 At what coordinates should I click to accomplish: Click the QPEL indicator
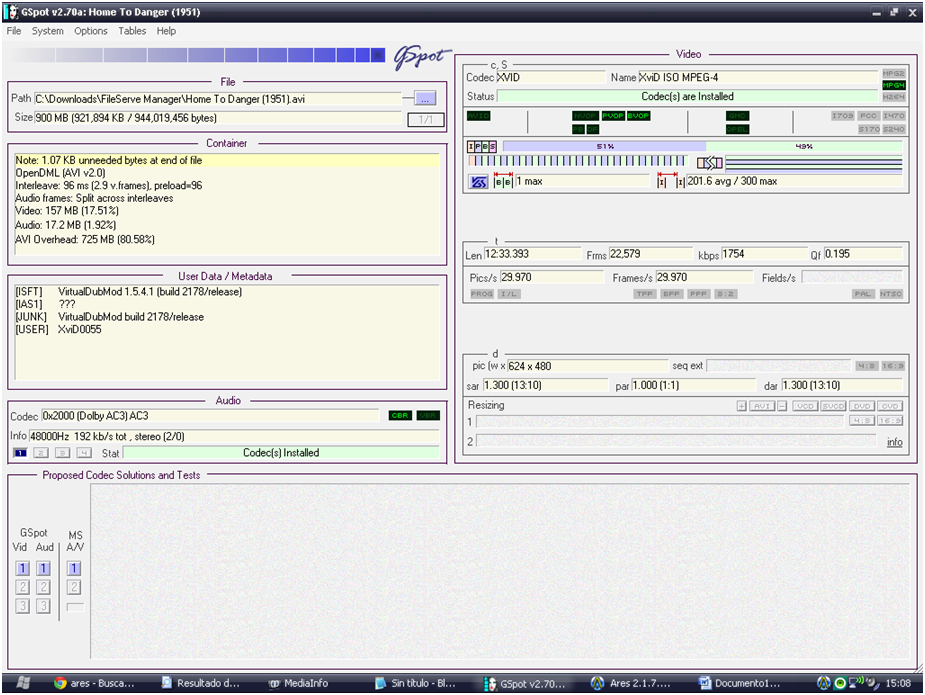pyautogui.click(x=737, y=129)
